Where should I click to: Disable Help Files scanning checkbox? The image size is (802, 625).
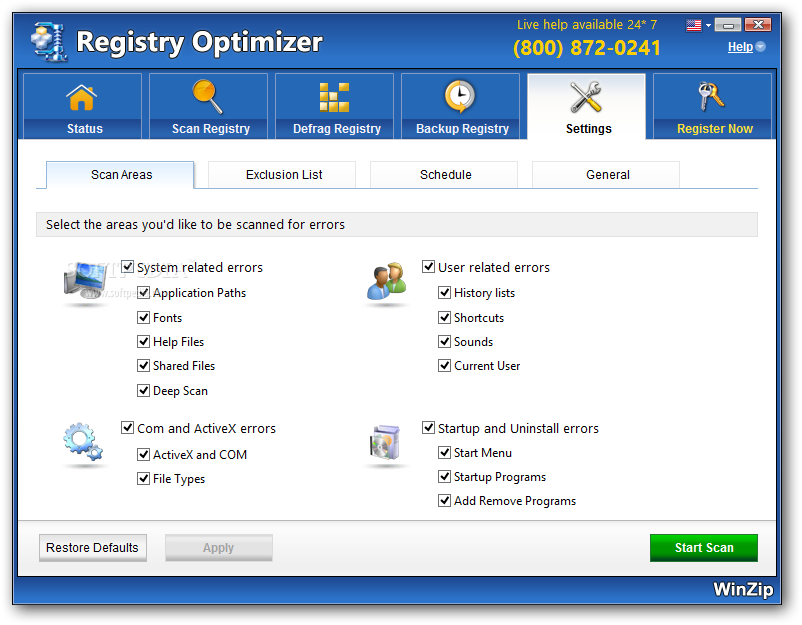[144, 342]
